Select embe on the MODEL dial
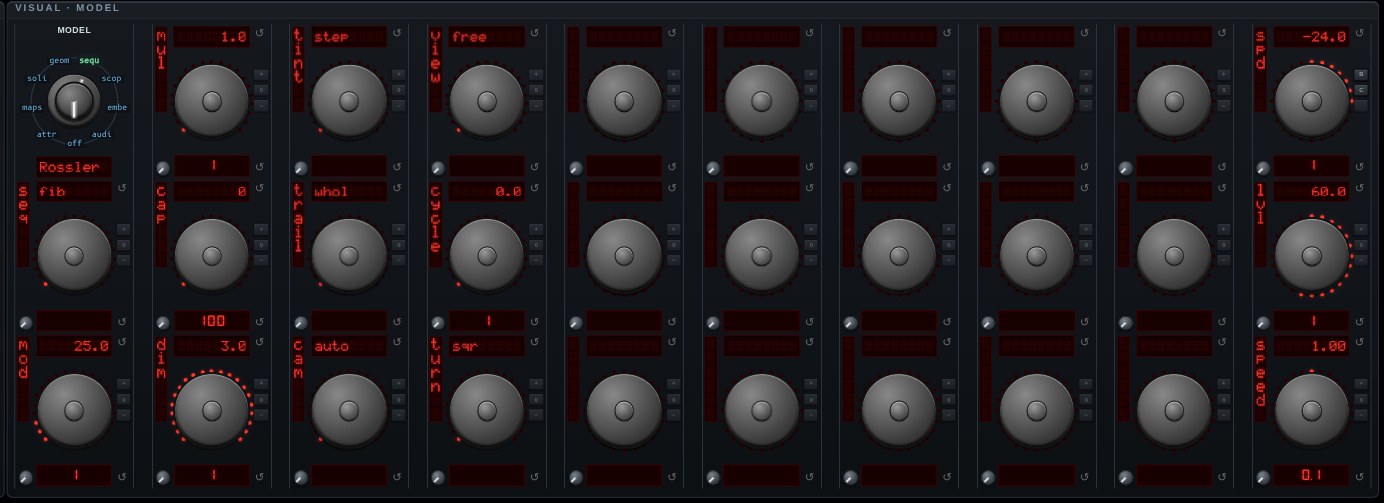Viewport: 1384px width, 503px height. [x=117, y=107]
